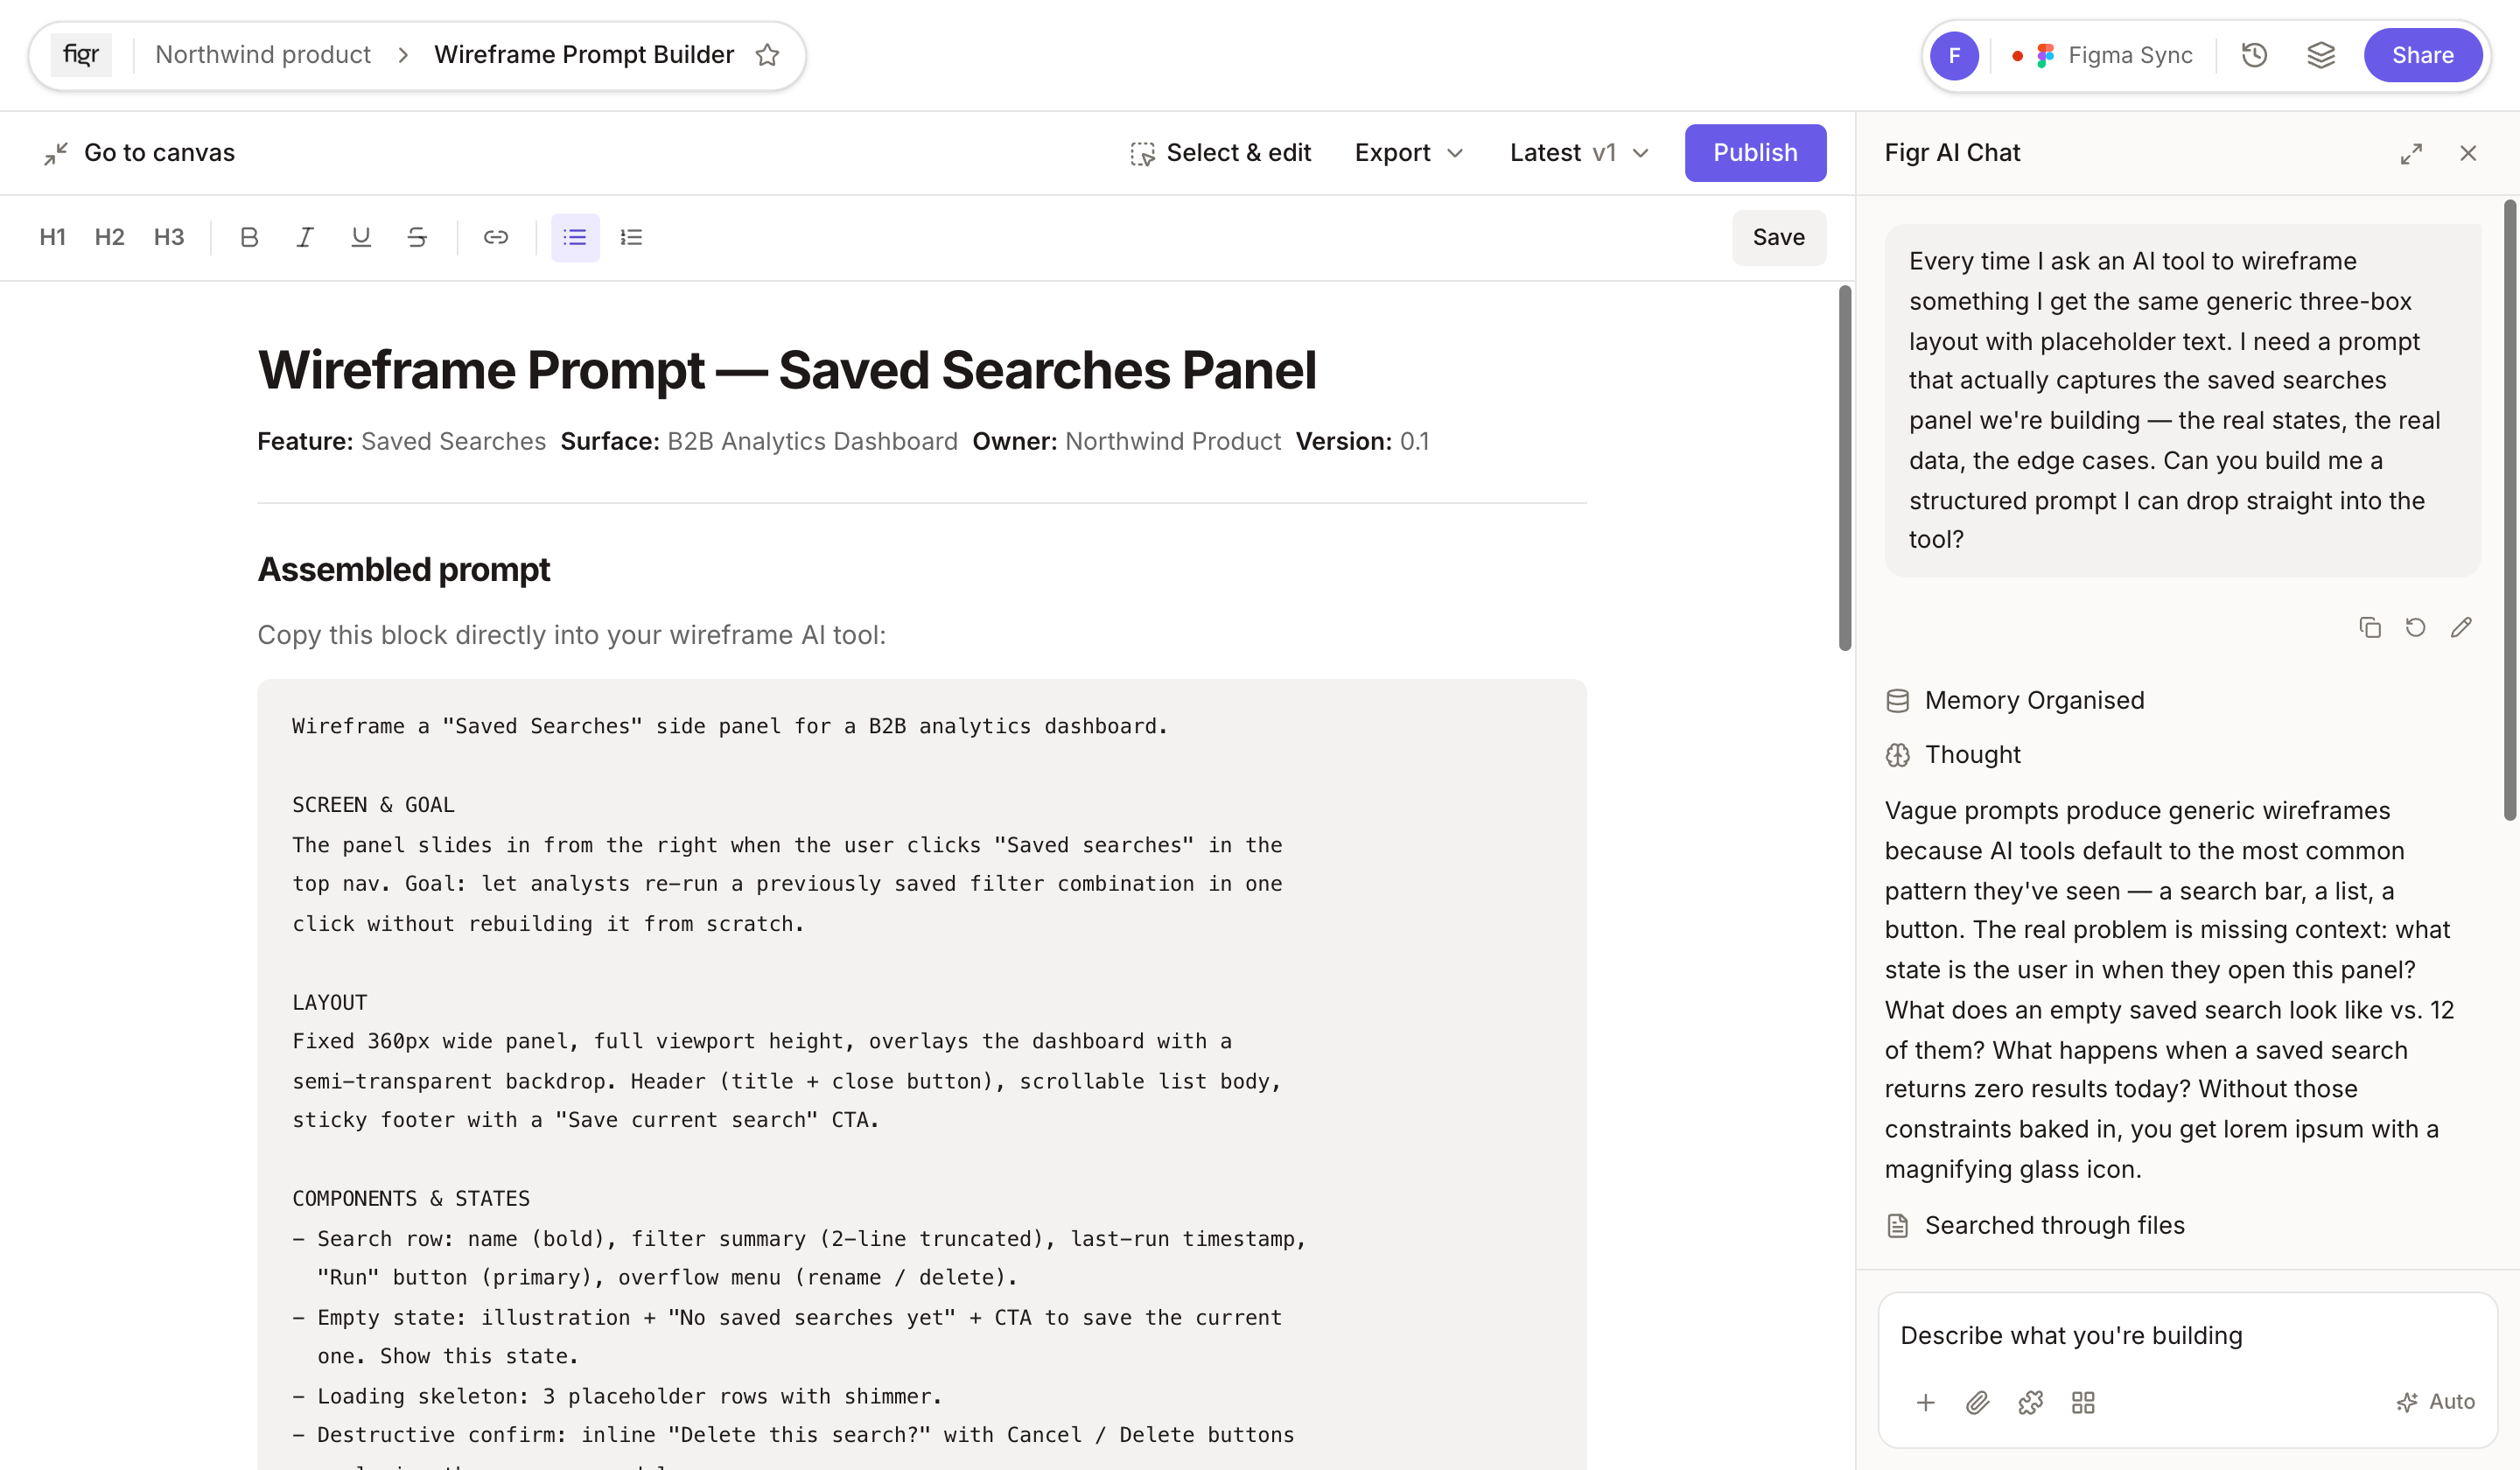Toggle bold formatting

click(x=249, y=237)
